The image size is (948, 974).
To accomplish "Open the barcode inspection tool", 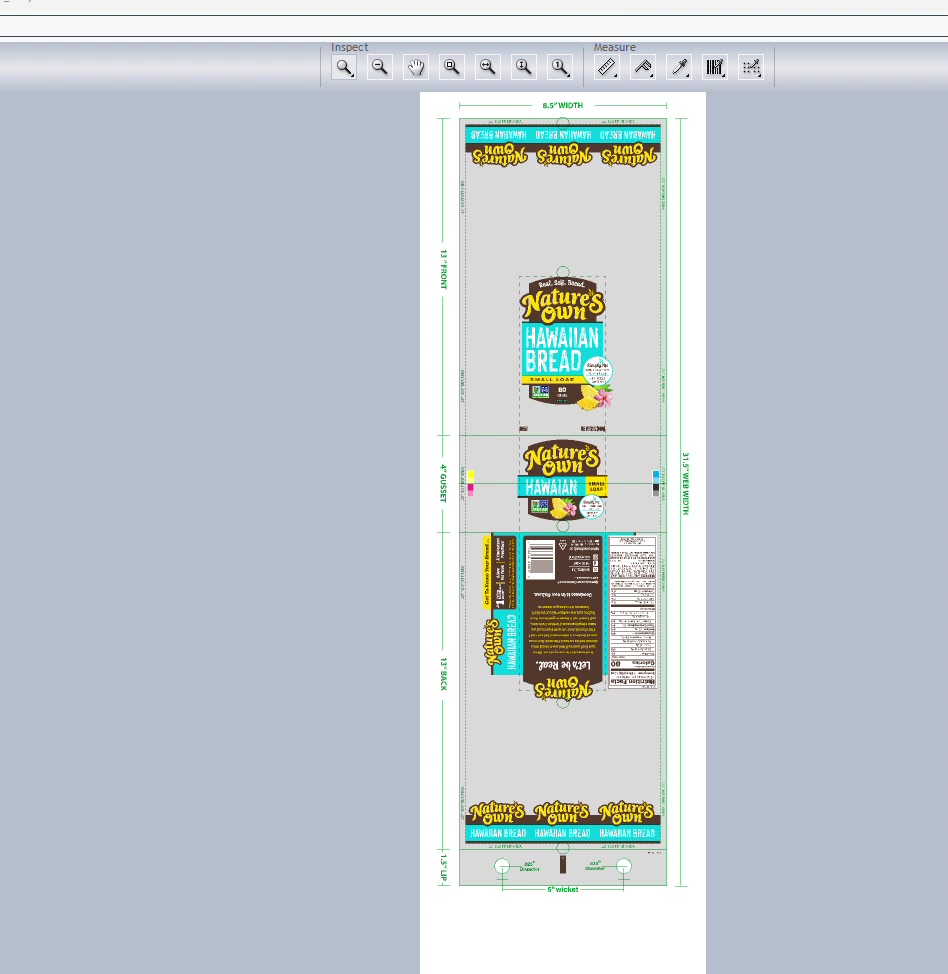I will tap(714, 67).
